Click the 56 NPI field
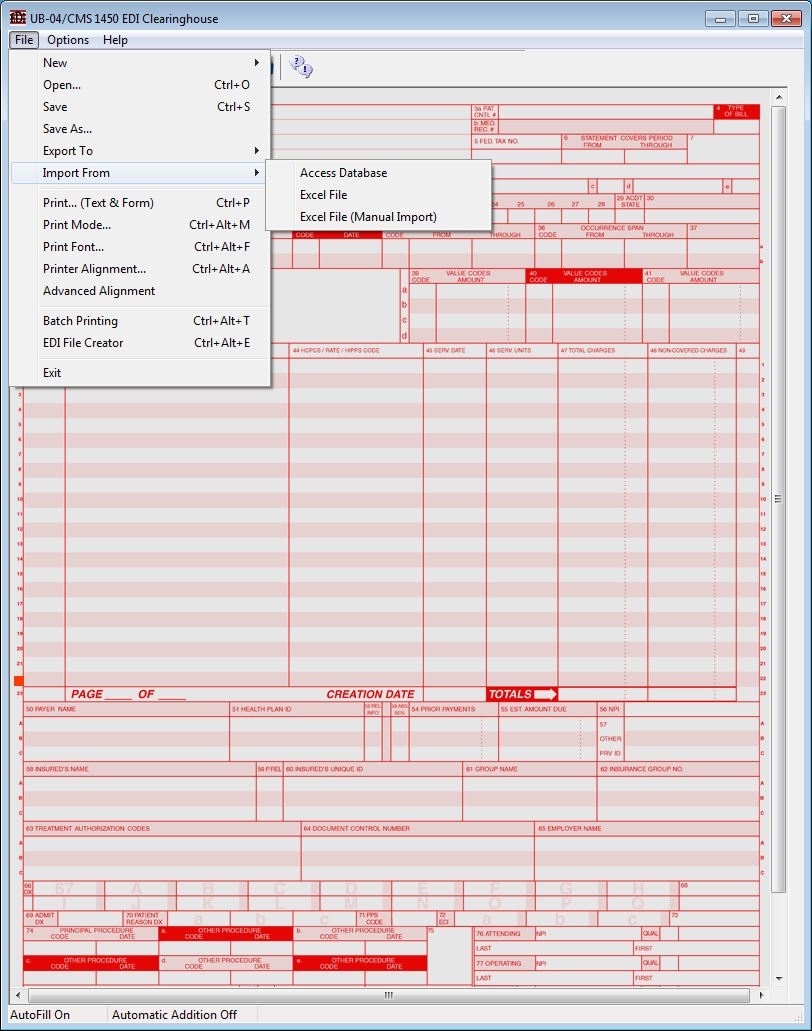Image resolution: width=812 pixels, height=1031 pixels. tap(692, 709)
